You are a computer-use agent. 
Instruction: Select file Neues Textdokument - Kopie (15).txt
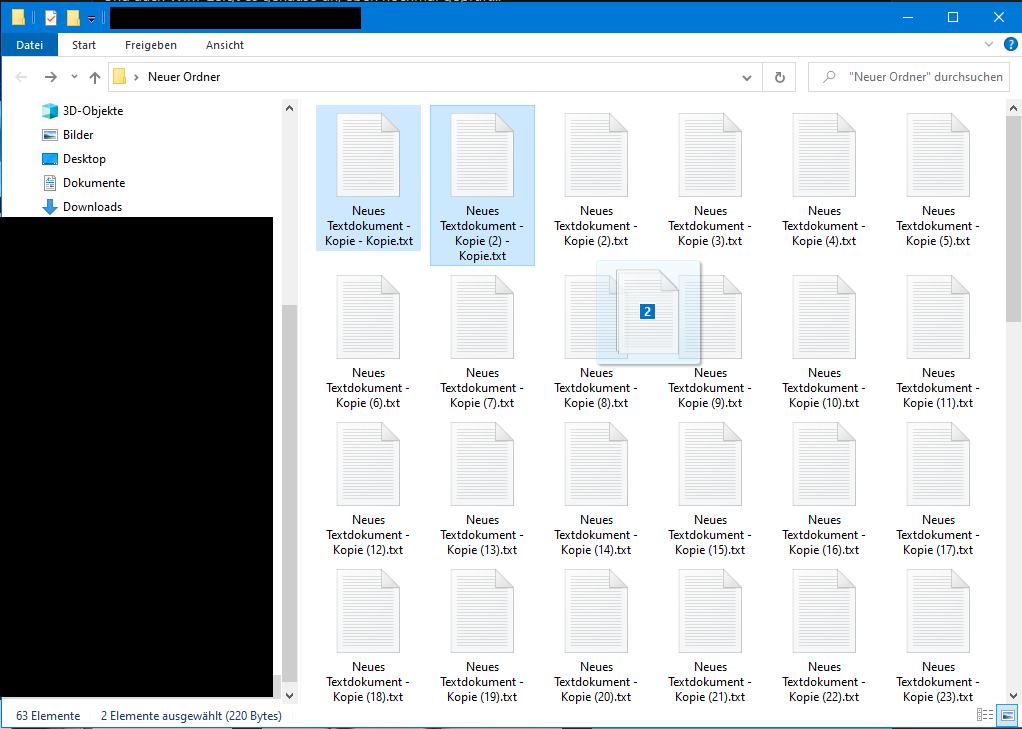click(x=710, y=488)
